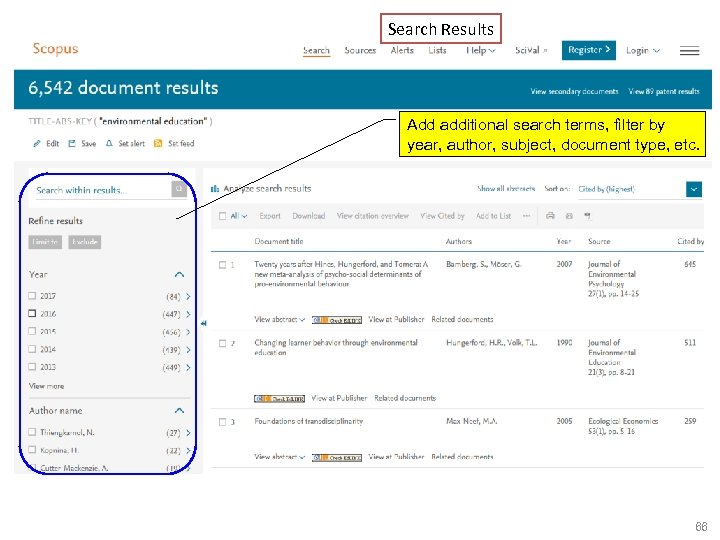
Task: Select result 3 checkbox
Action: (x=223, y=422)
